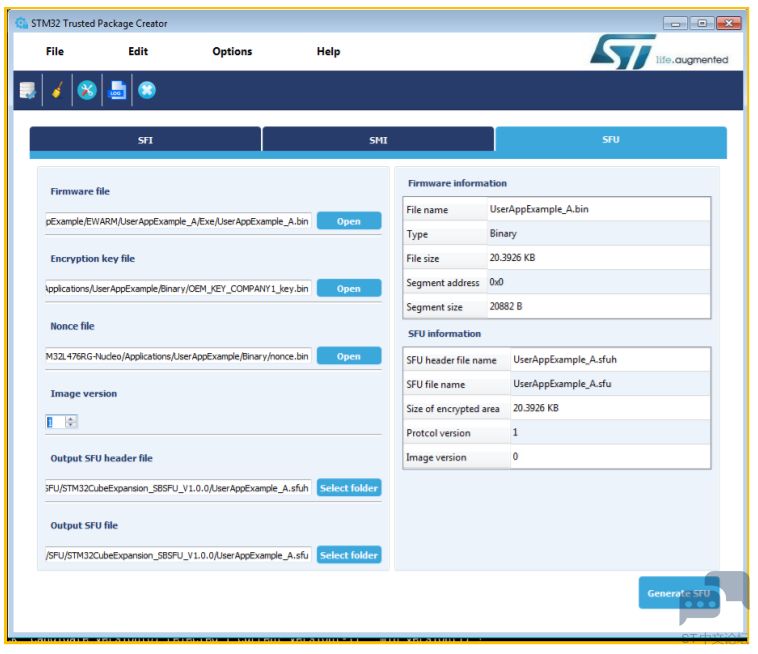Click the SFU header file name label
This screenshot has width=758, height=654.
(451, 360)
